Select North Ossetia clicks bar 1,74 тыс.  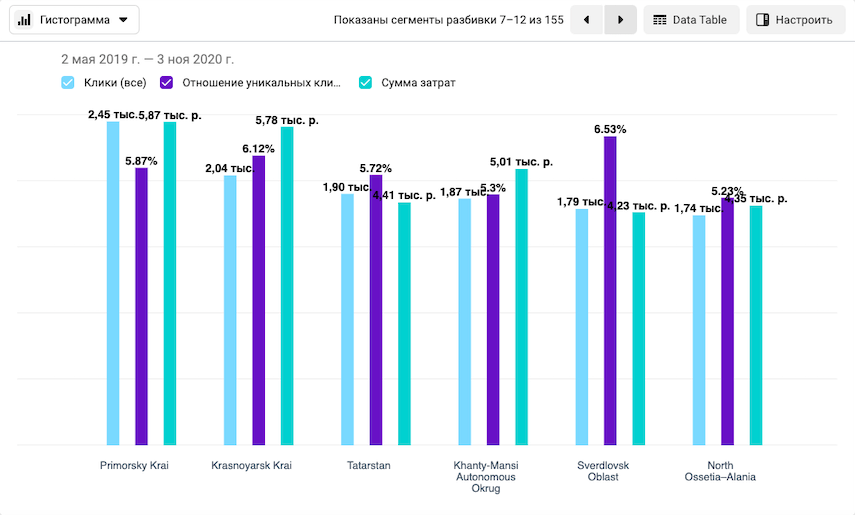point(699,330)
